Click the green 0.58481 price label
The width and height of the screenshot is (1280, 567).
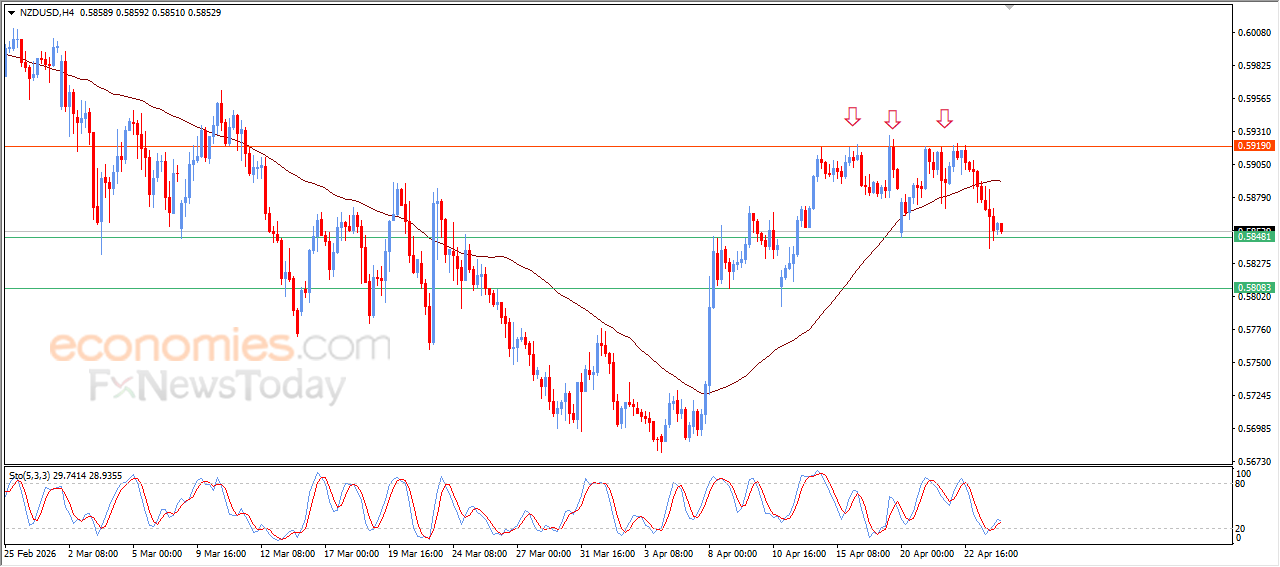1254,236
